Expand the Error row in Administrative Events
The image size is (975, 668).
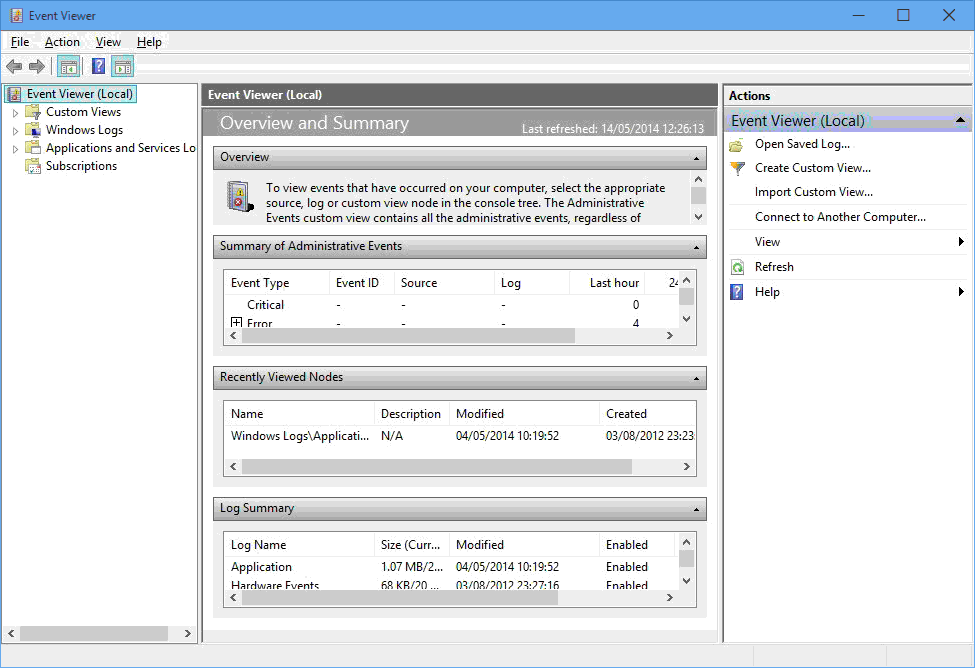point(237,323)
